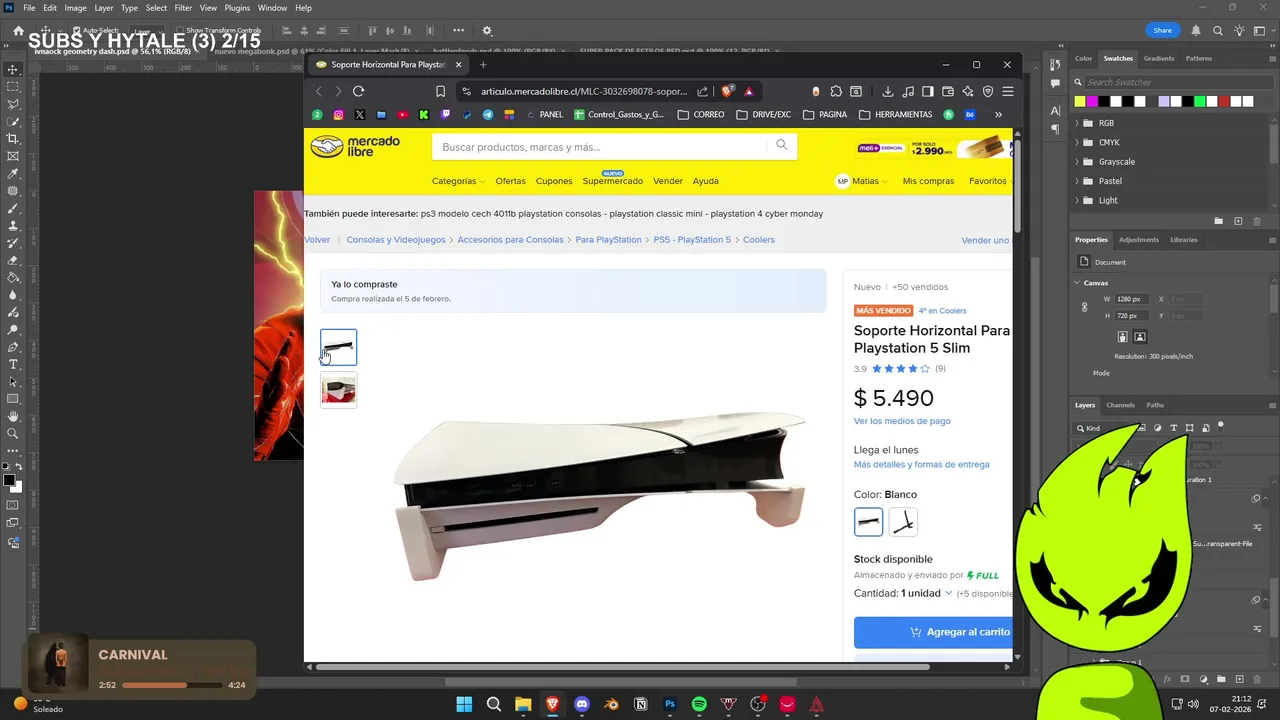Open the Filter menu in Photoshop

tap(183, 8)
